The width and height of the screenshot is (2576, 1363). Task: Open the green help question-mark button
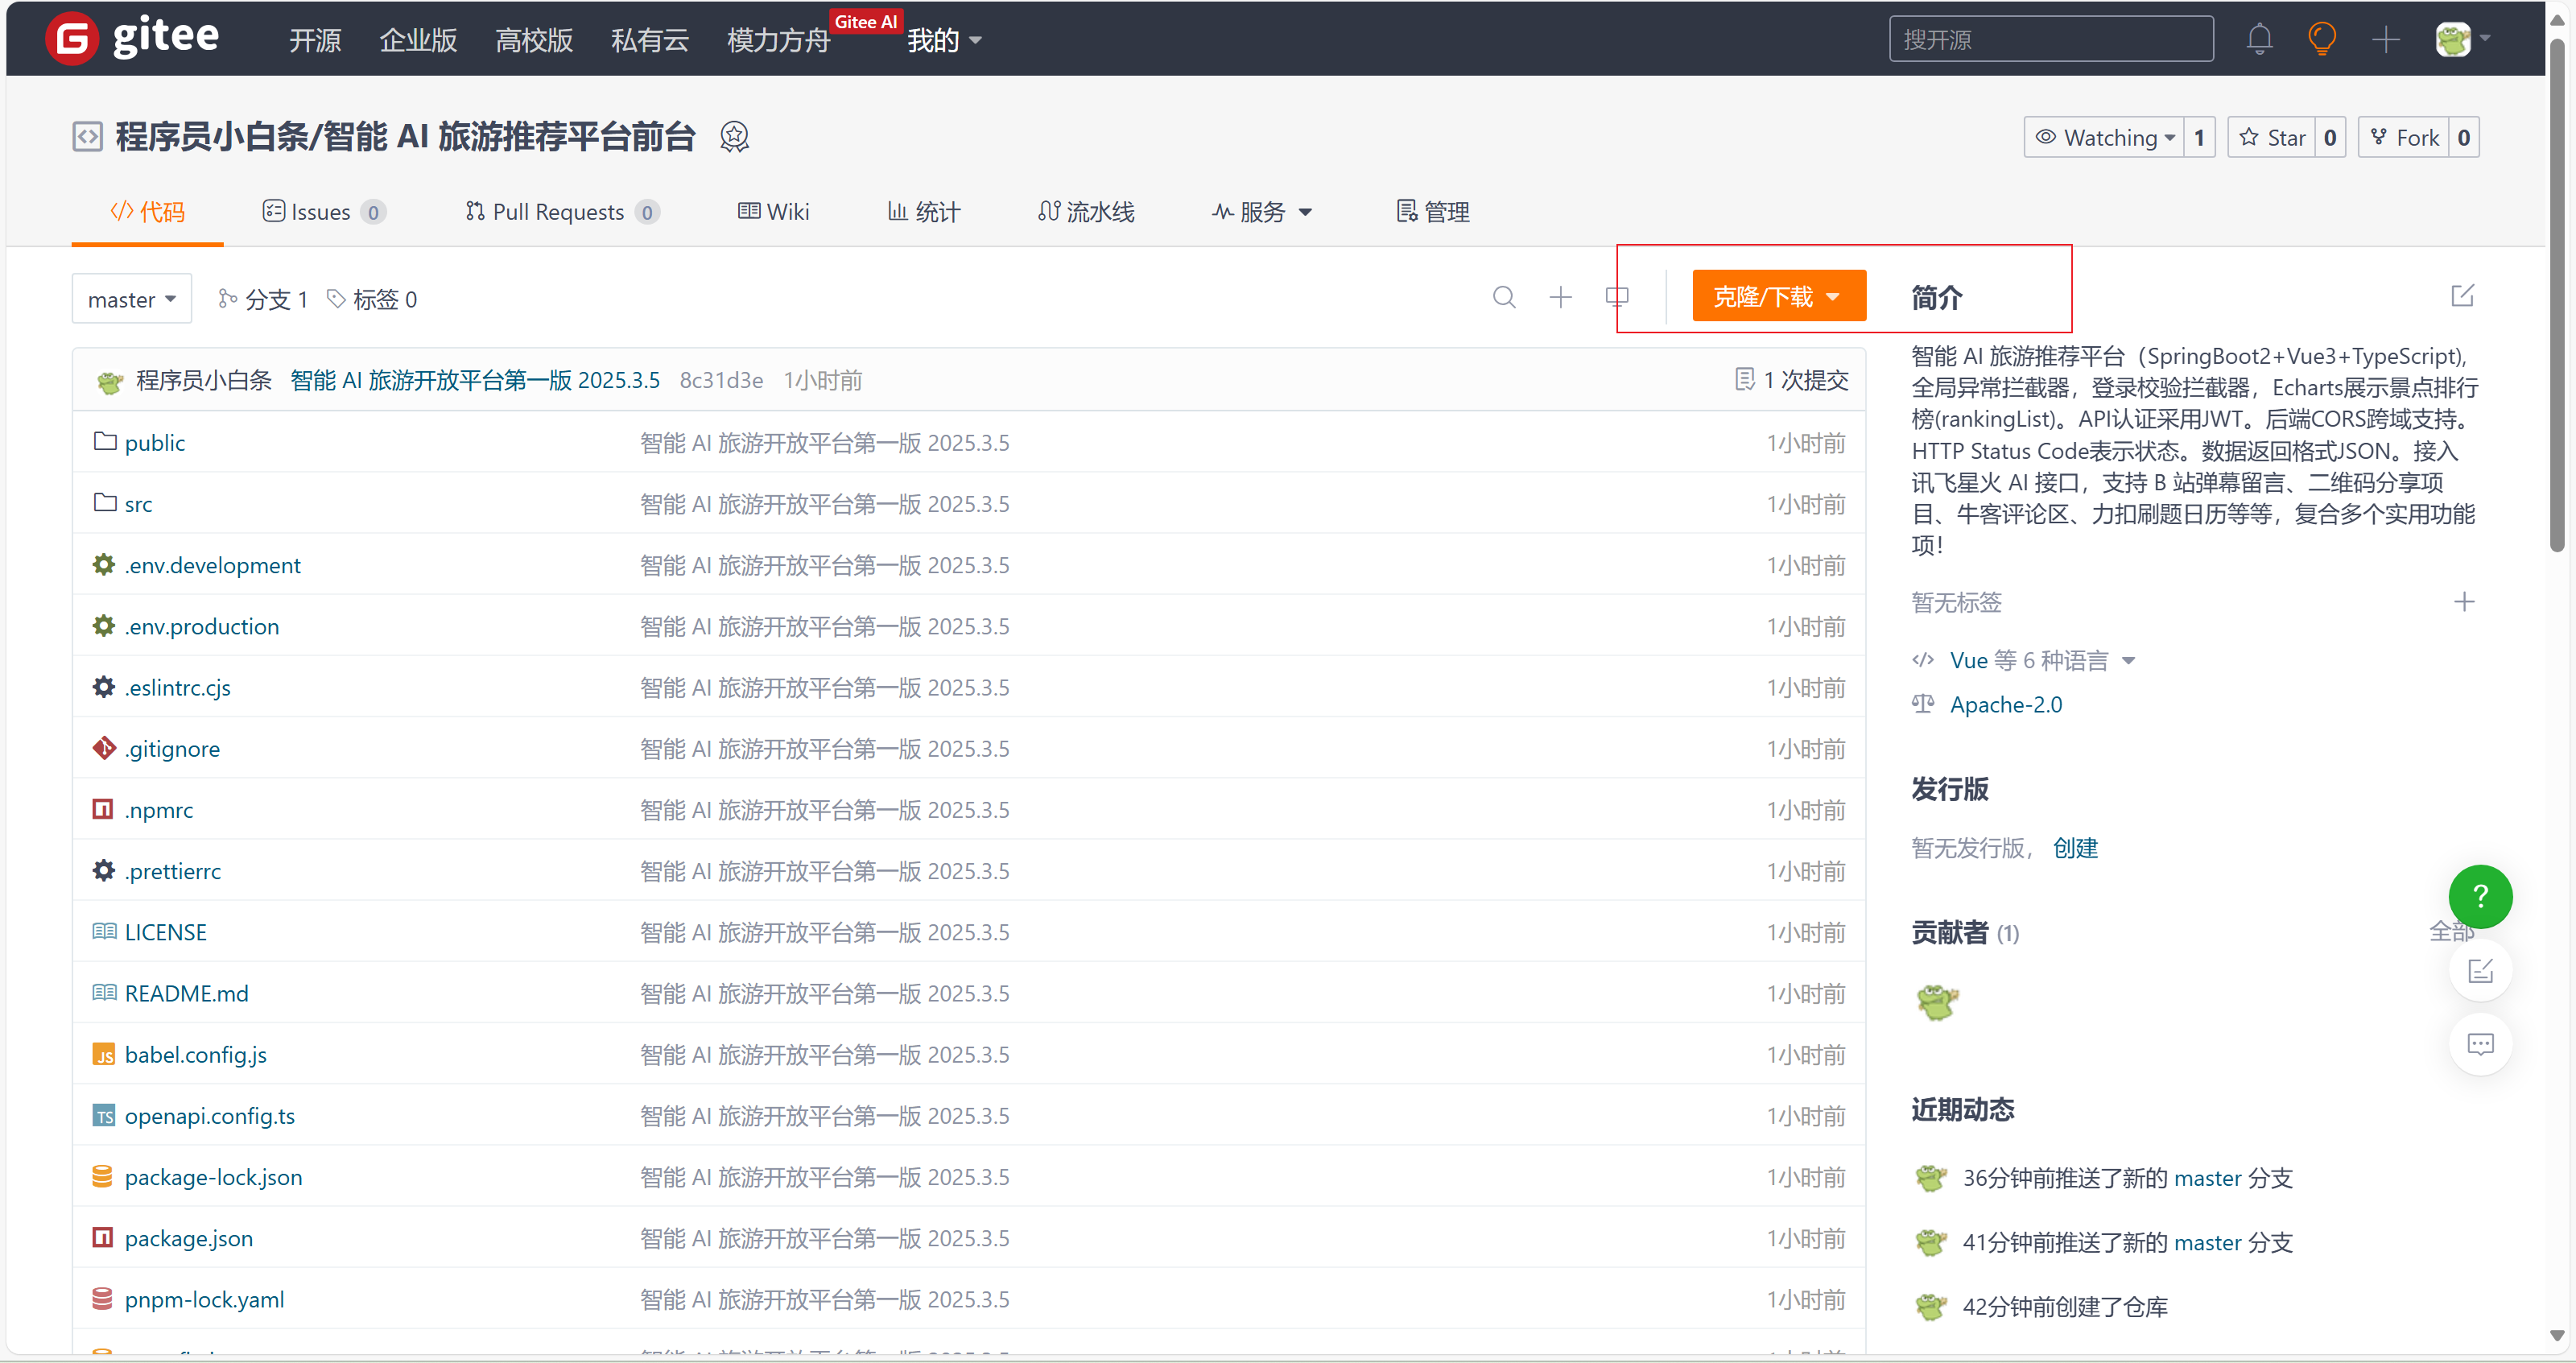(2479, 896)
